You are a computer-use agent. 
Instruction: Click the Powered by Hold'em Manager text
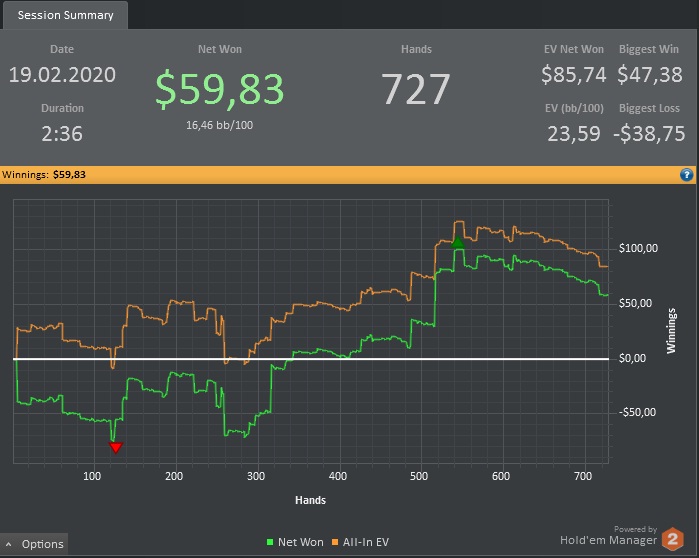609,535
